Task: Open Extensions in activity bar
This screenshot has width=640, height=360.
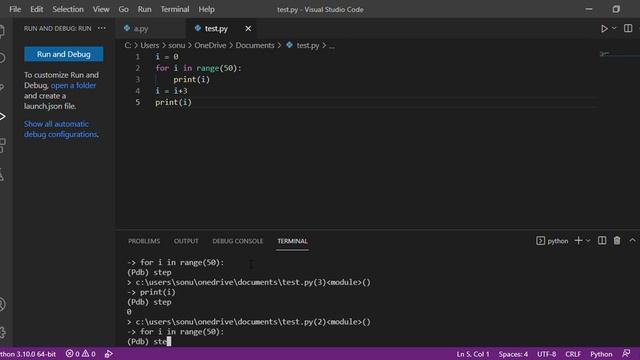Action: coord(2,145)
